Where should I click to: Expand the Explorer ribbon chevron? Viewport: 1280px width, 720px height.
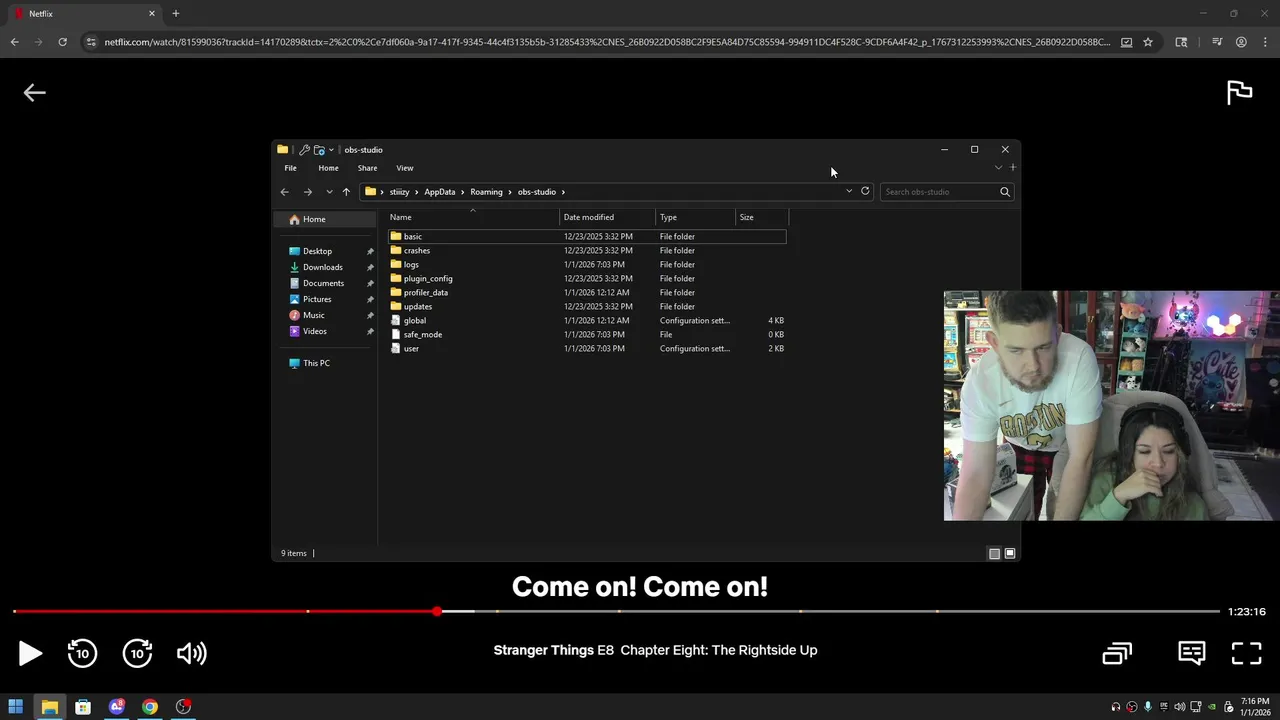pyautogui.click(x=998, y=168)
